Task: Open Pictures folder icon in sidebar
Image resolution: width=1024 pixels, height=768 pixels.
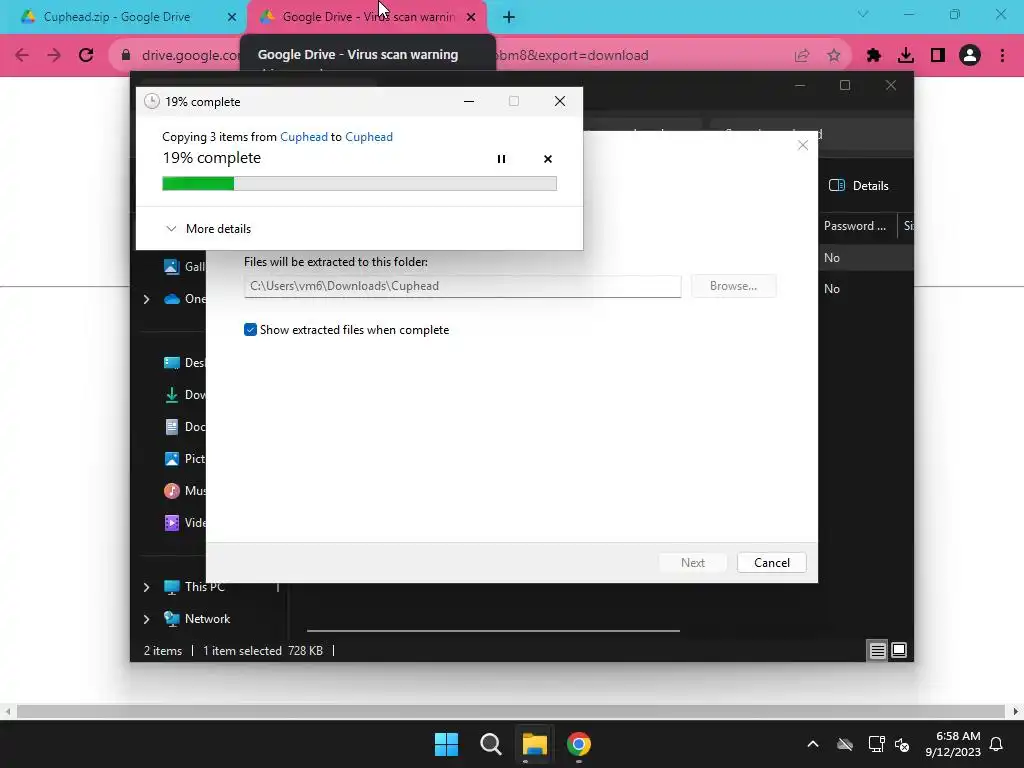Action: [172, 458]
